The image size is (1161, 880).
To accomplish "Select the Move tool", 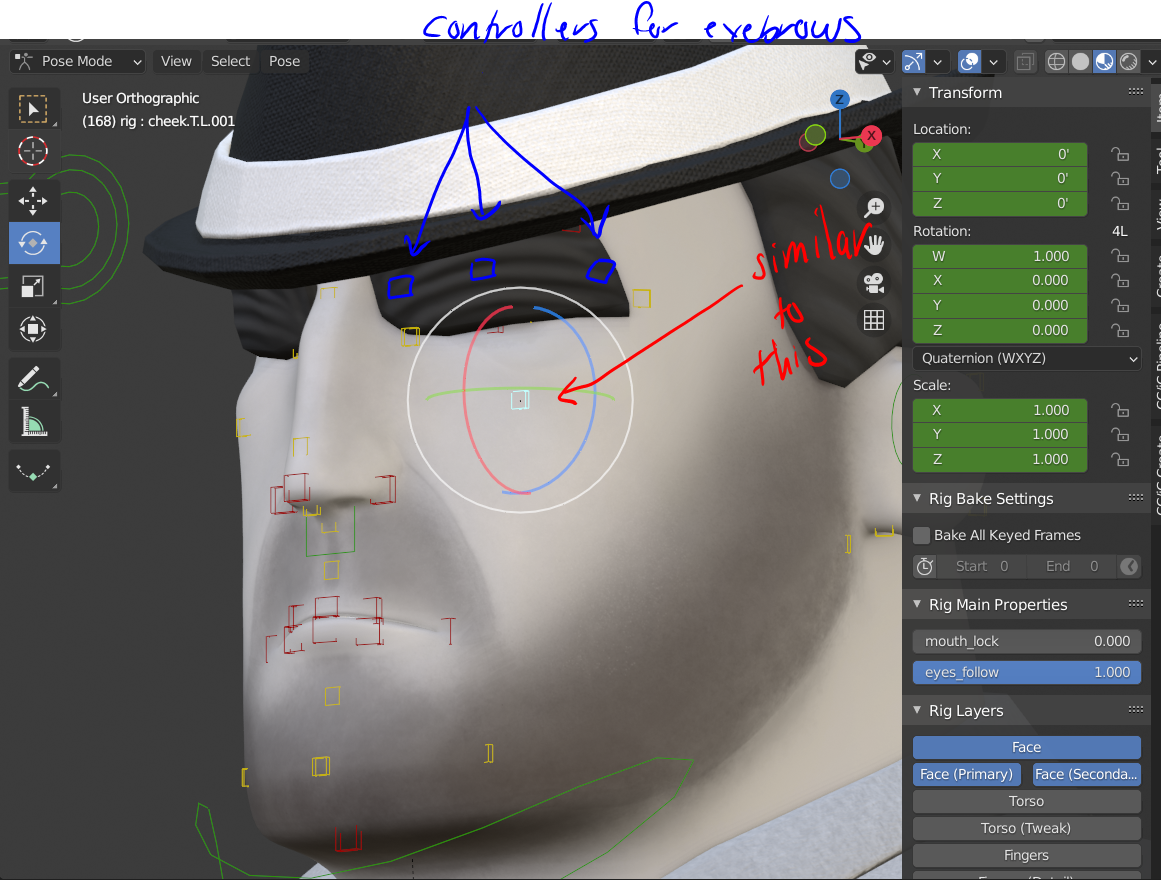I will [x=33, y=201].
